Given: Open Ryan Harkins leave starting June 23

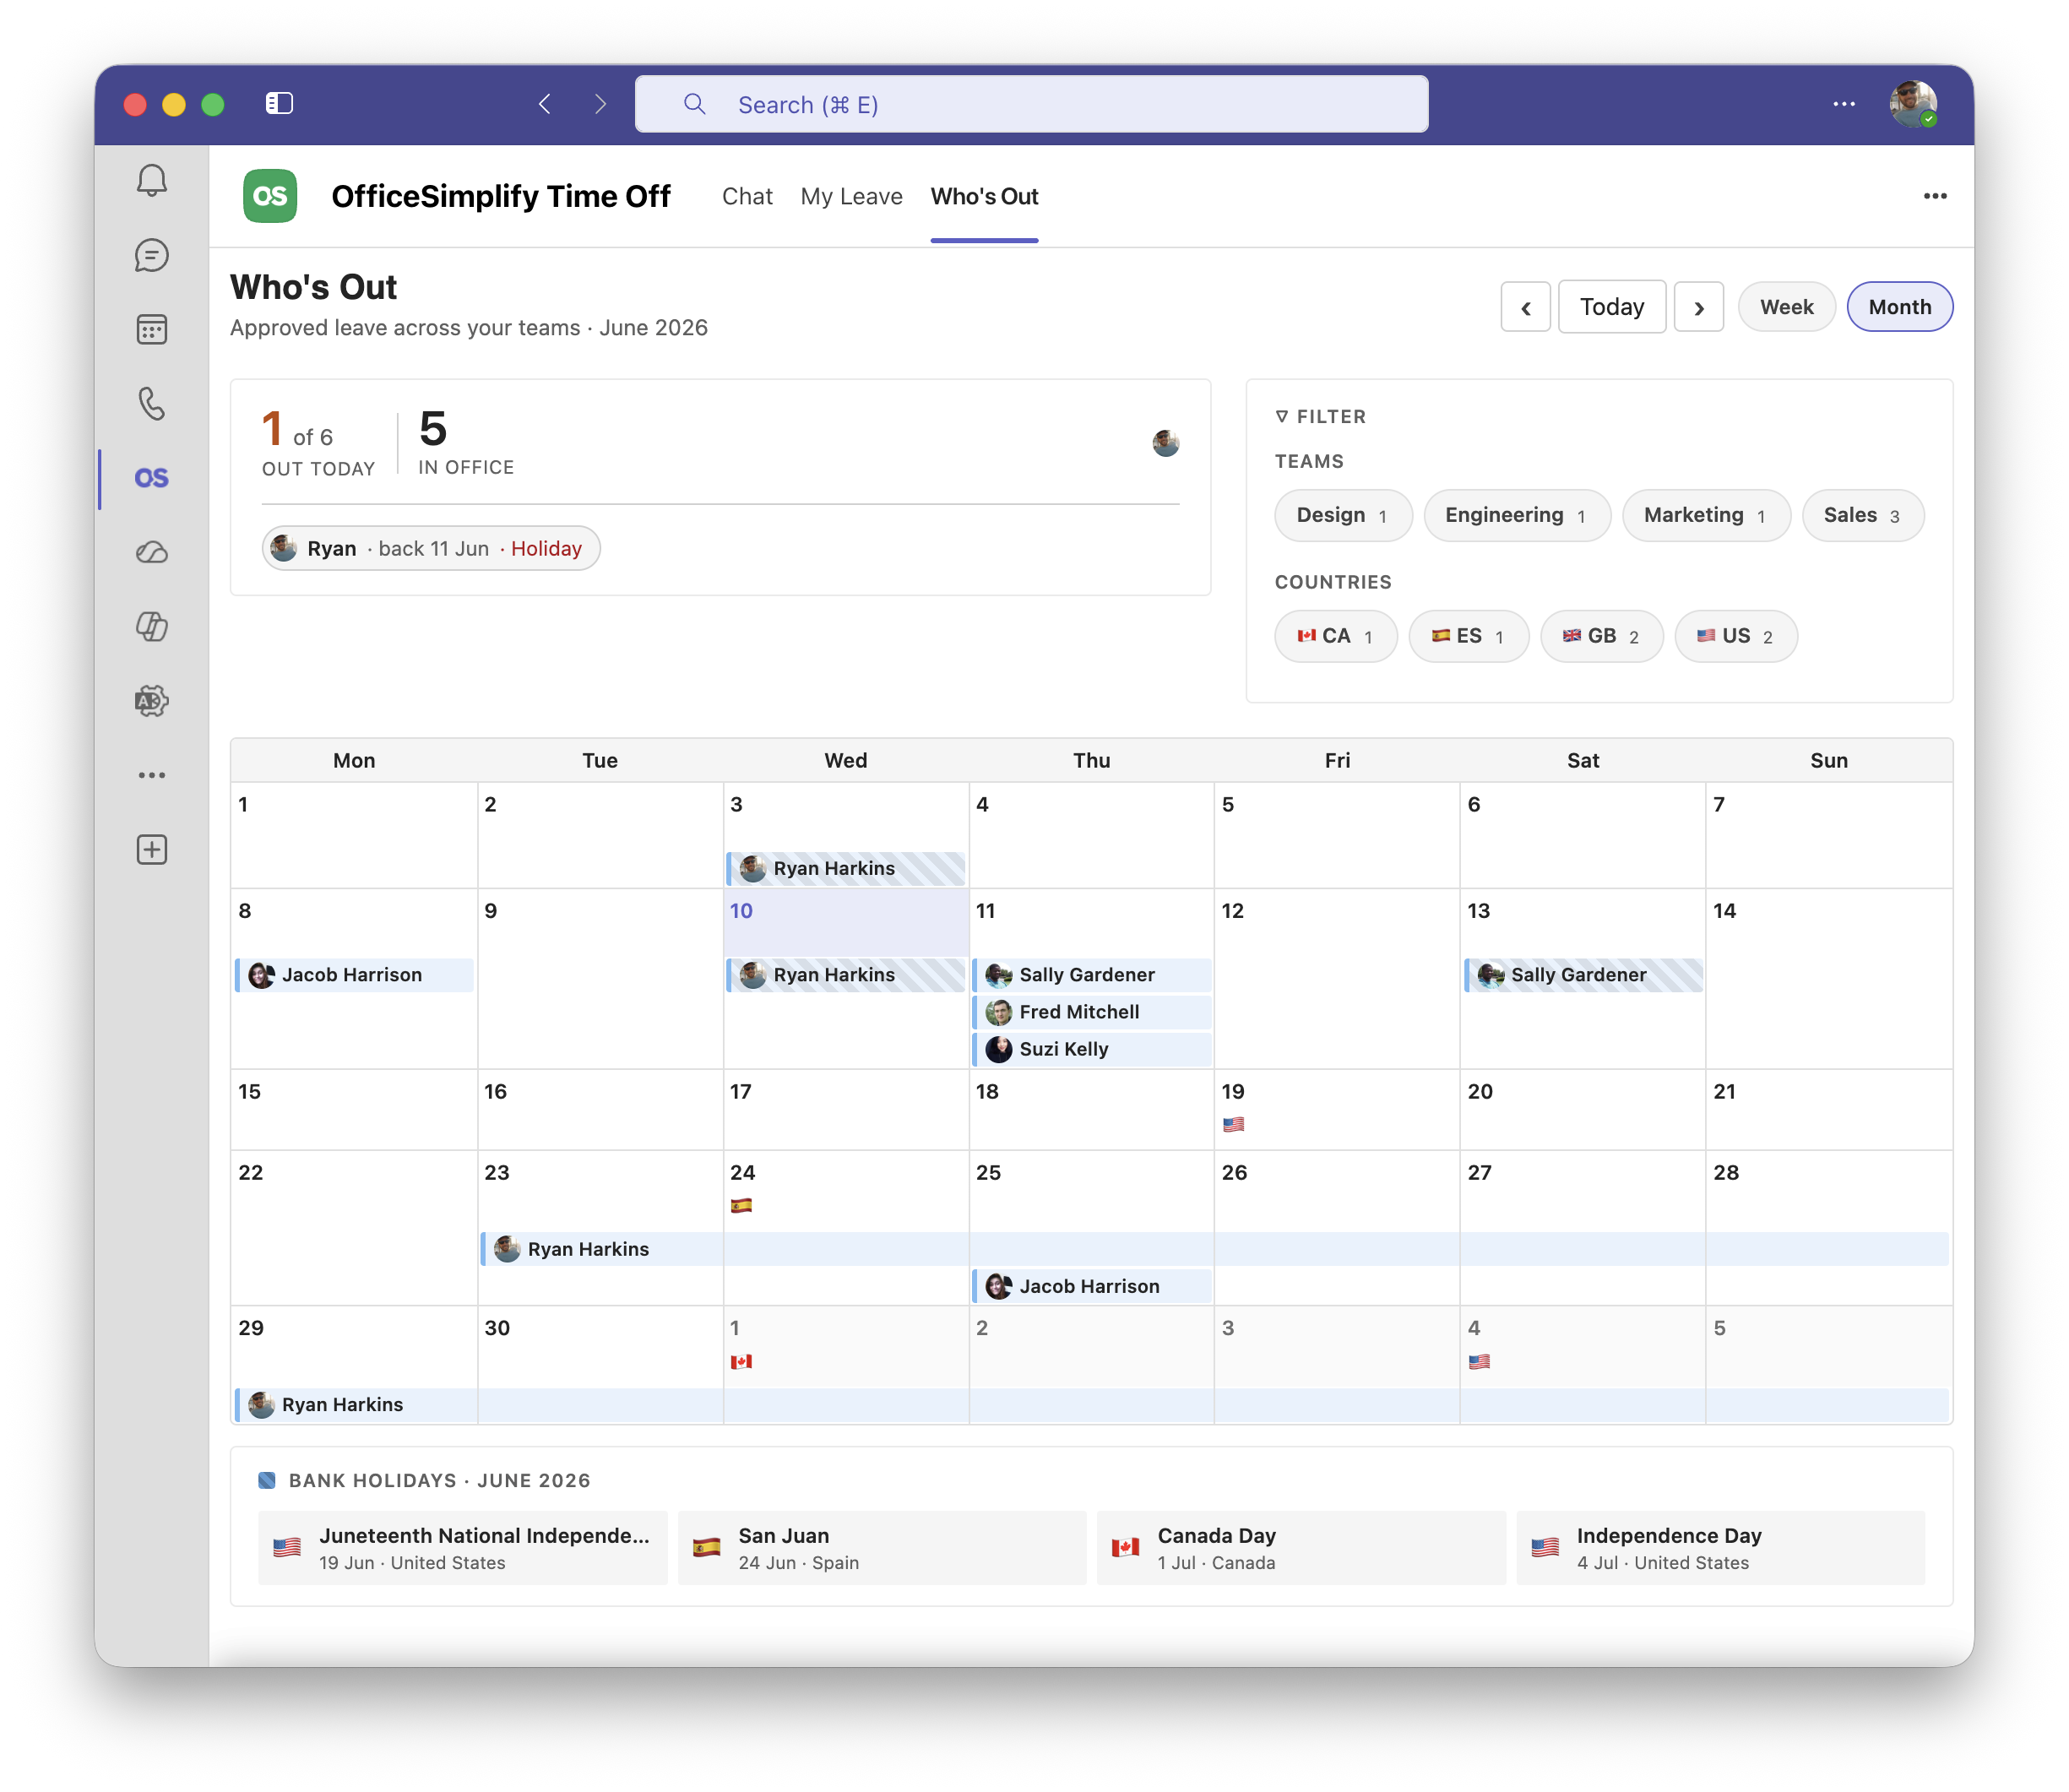Looking at the screenshot, I should pyautogui.click(x=1215, y=1249).
